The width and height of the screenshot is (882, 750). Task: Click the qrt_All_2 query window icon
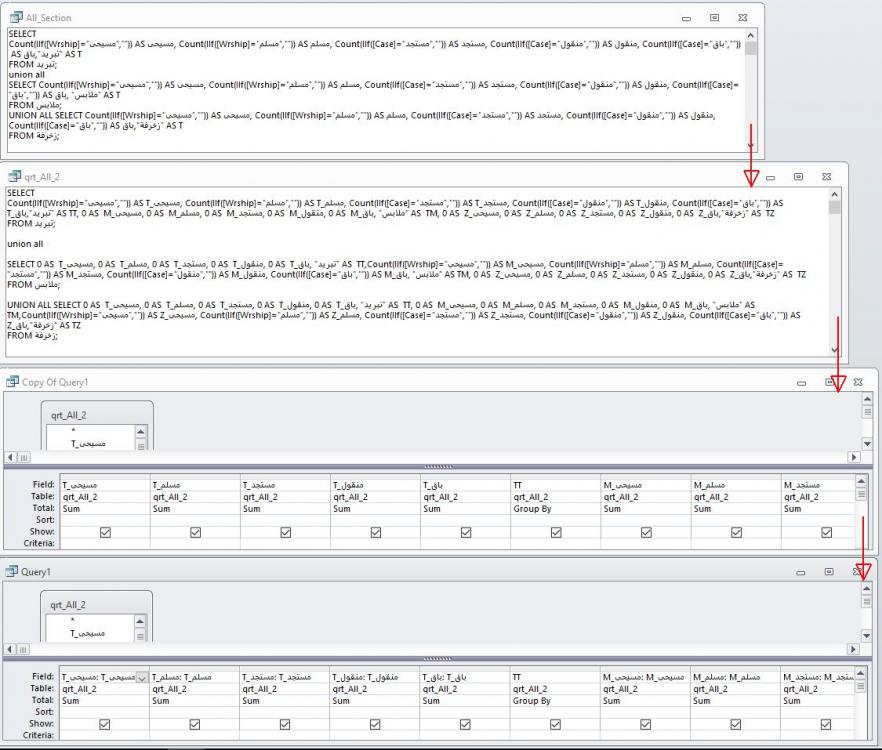(x=15, y=176)
